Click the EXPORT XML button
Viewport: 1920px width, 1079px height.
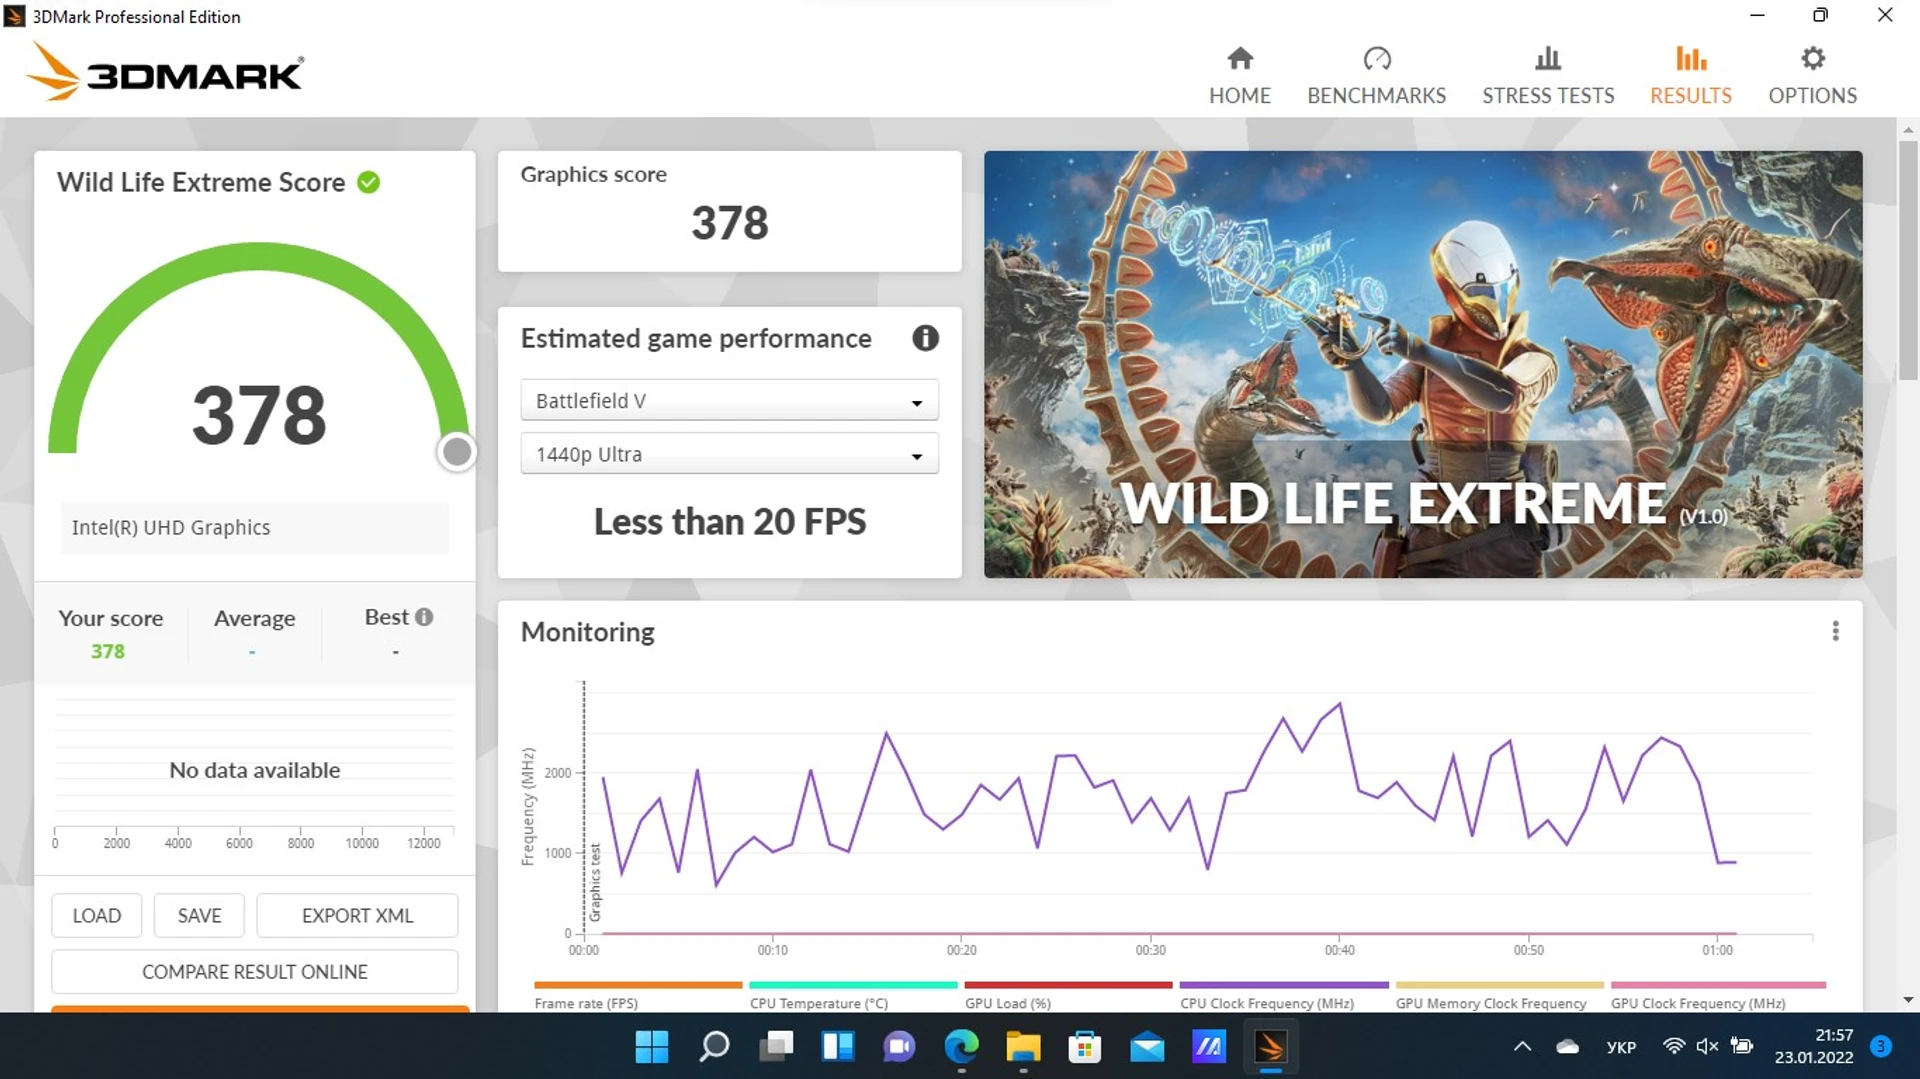pyautogui.click(x=357, y=915)
